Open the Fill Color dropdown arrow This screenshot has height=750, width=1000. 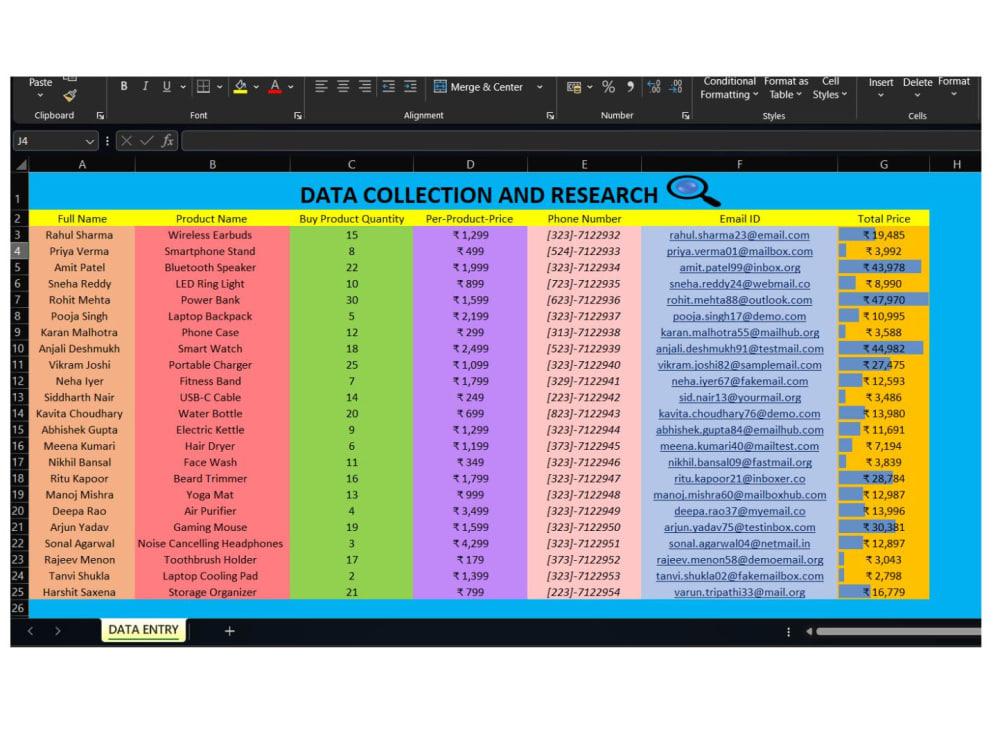[256, 87]
